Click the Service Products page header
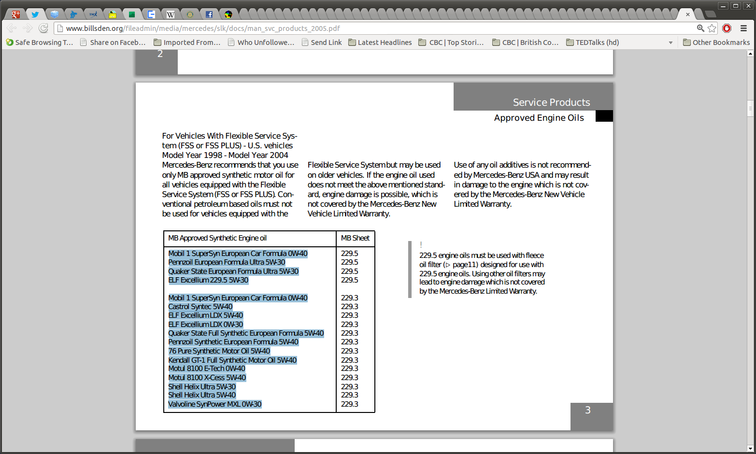 [x=551, y=102]
